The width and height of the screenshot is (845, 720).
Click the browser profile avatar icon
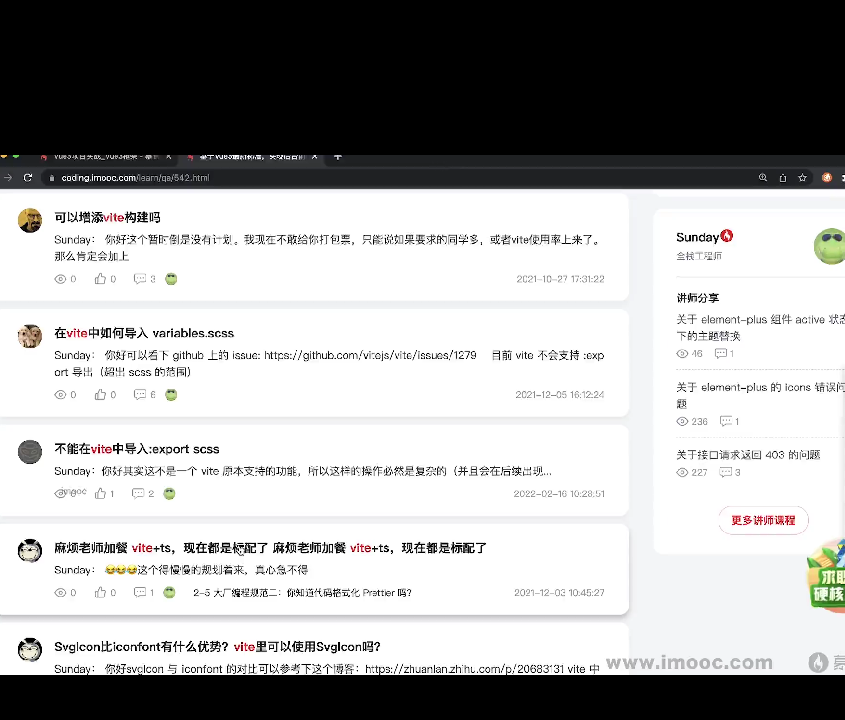[x=826, y=177]
